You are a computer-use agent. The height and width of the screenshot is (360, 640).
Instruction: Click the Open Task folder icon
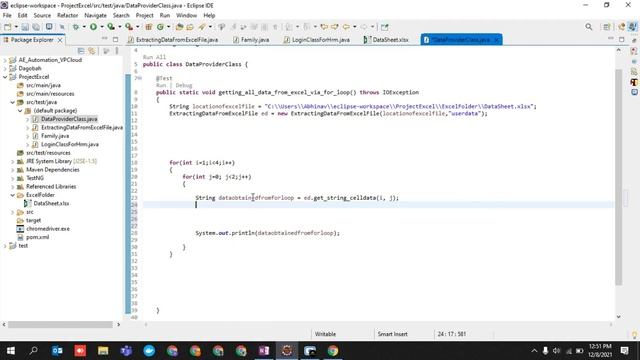pos(190,27)
